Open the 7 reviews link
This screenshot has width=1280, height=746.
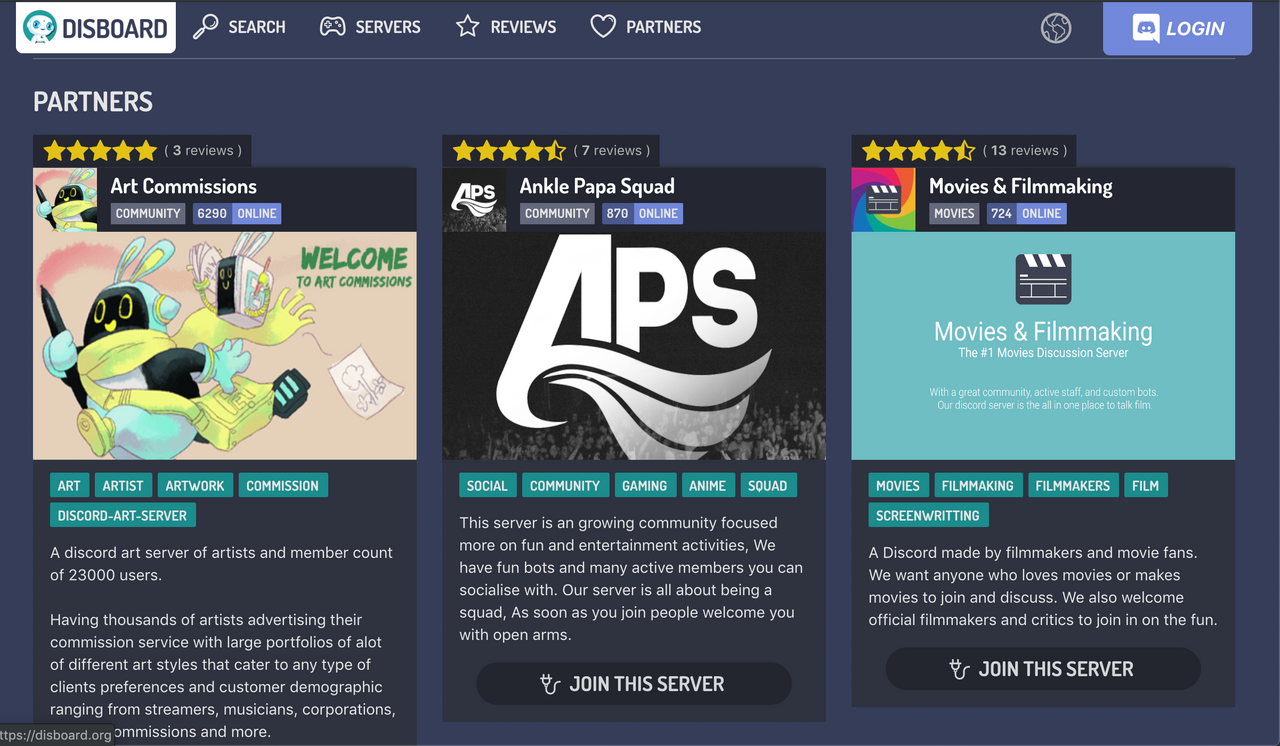coord(612,151)
